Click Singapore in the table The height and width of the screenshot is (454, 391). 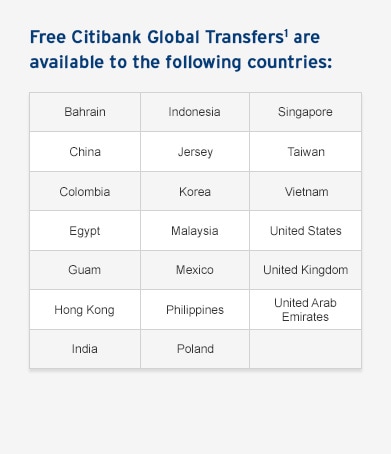pyautogui.click(x=306, y=112)
